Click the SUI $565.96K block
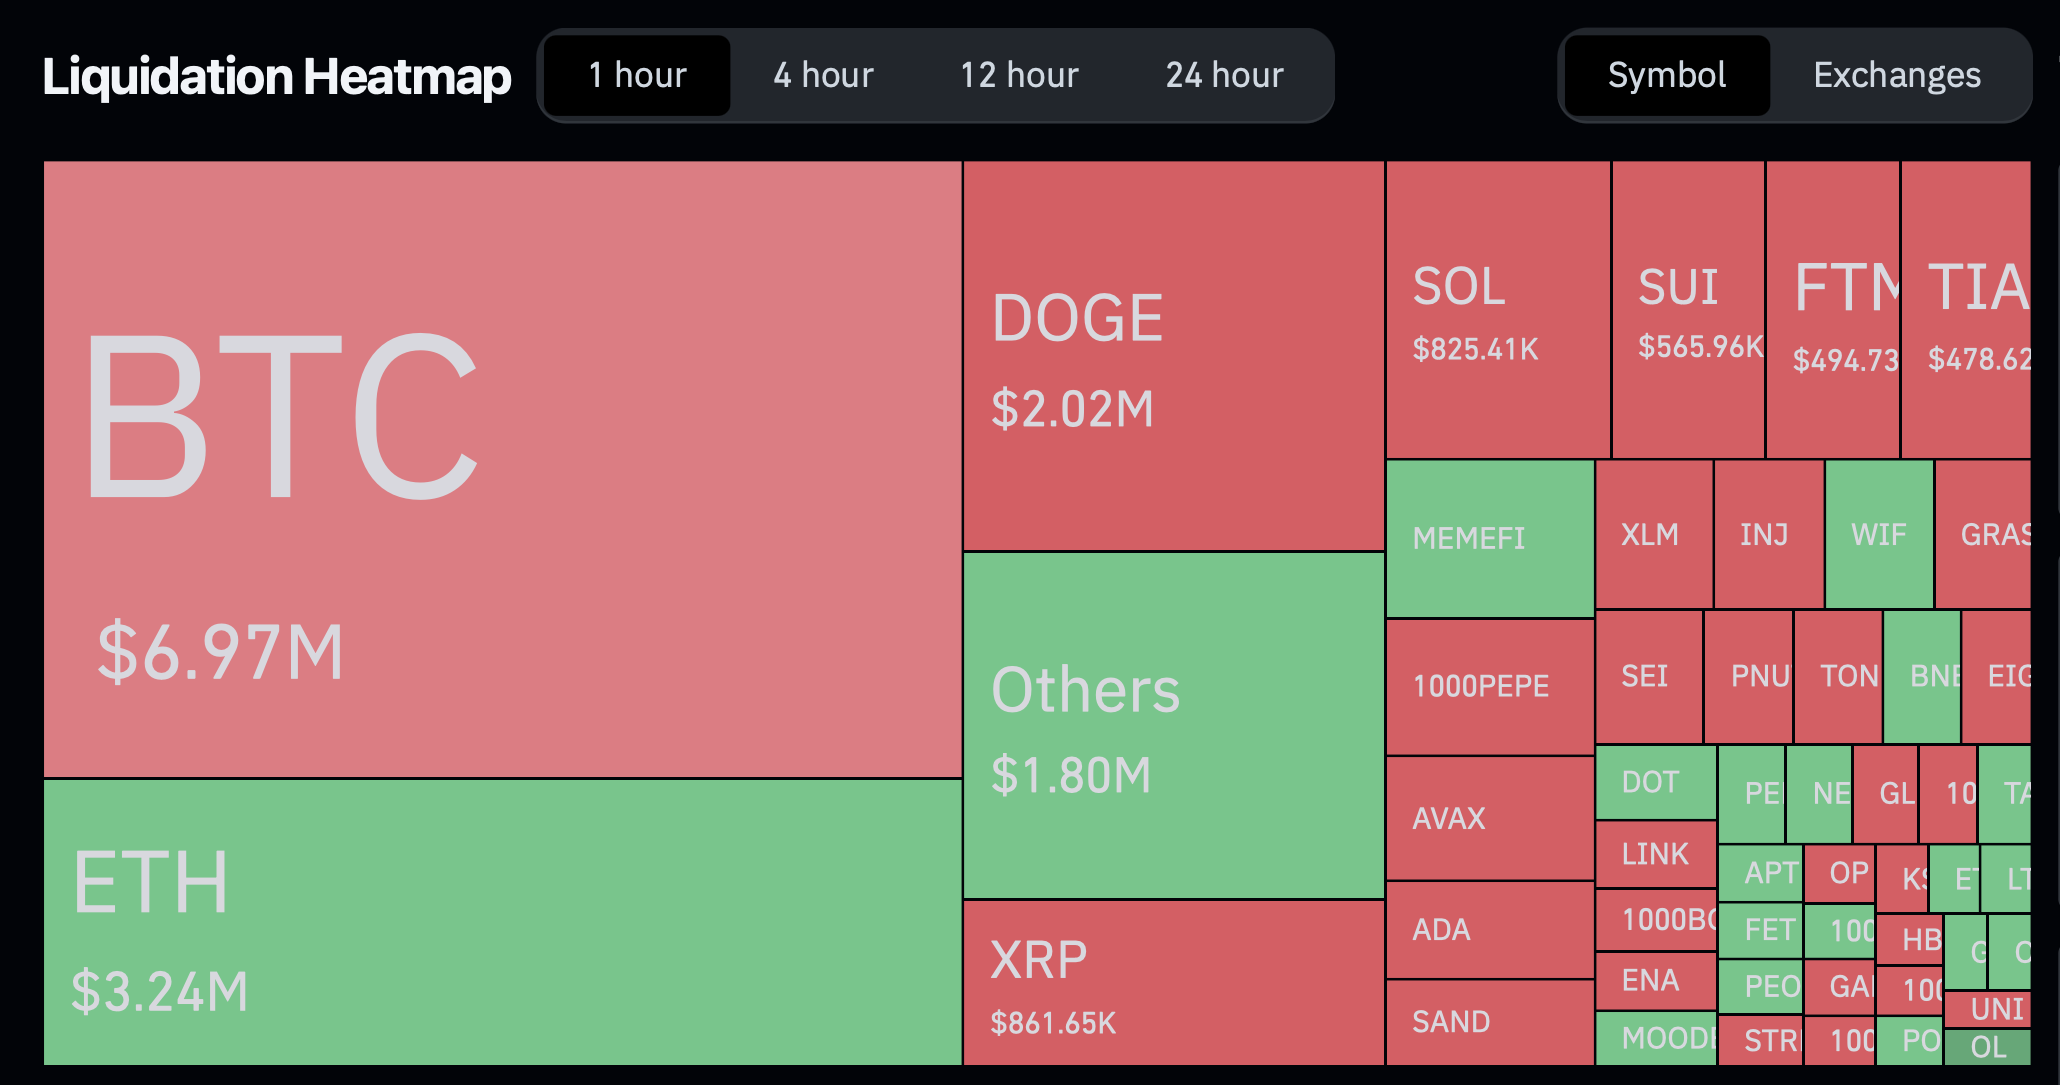The width and height of the screenshot is (2060, 1085). pyautogui.click(x=1688, y=310)
